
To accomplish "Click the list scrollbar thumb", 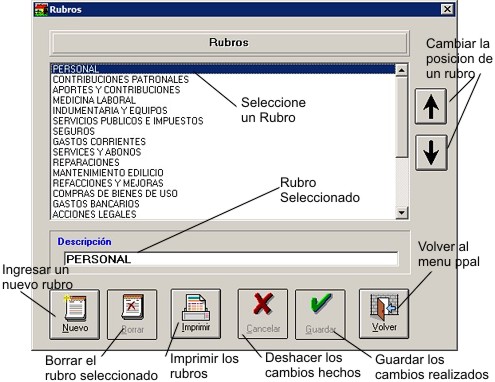I will point(402,117).
